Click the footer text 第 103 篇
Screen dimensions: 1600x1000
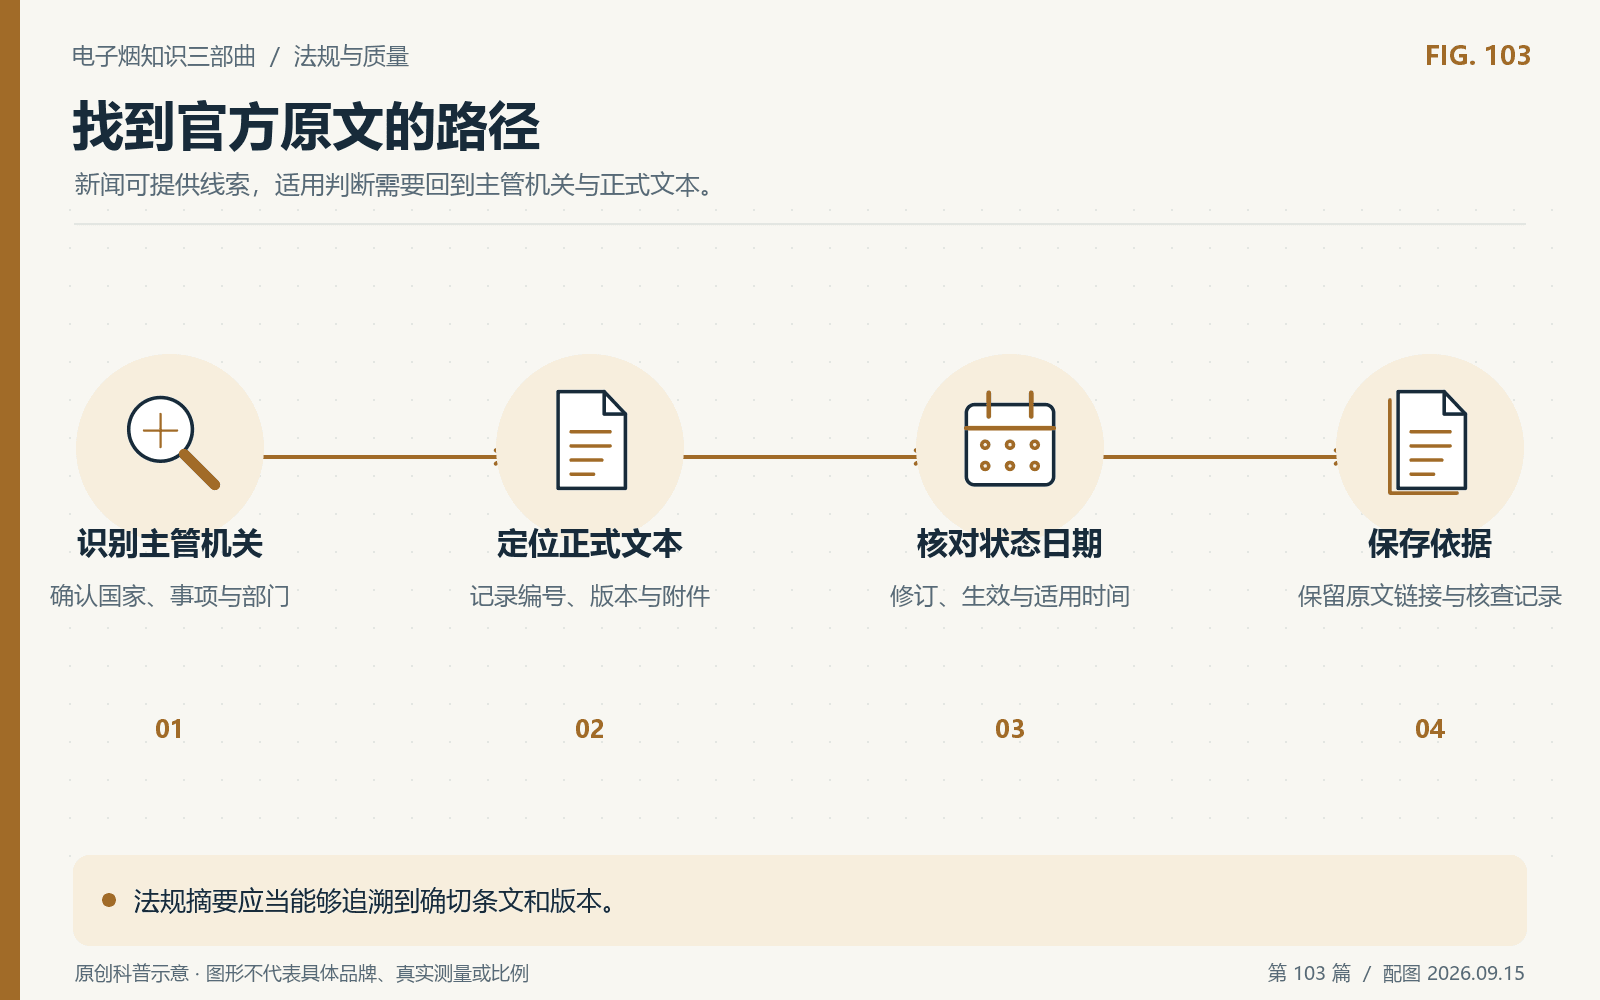[1309, 973]
